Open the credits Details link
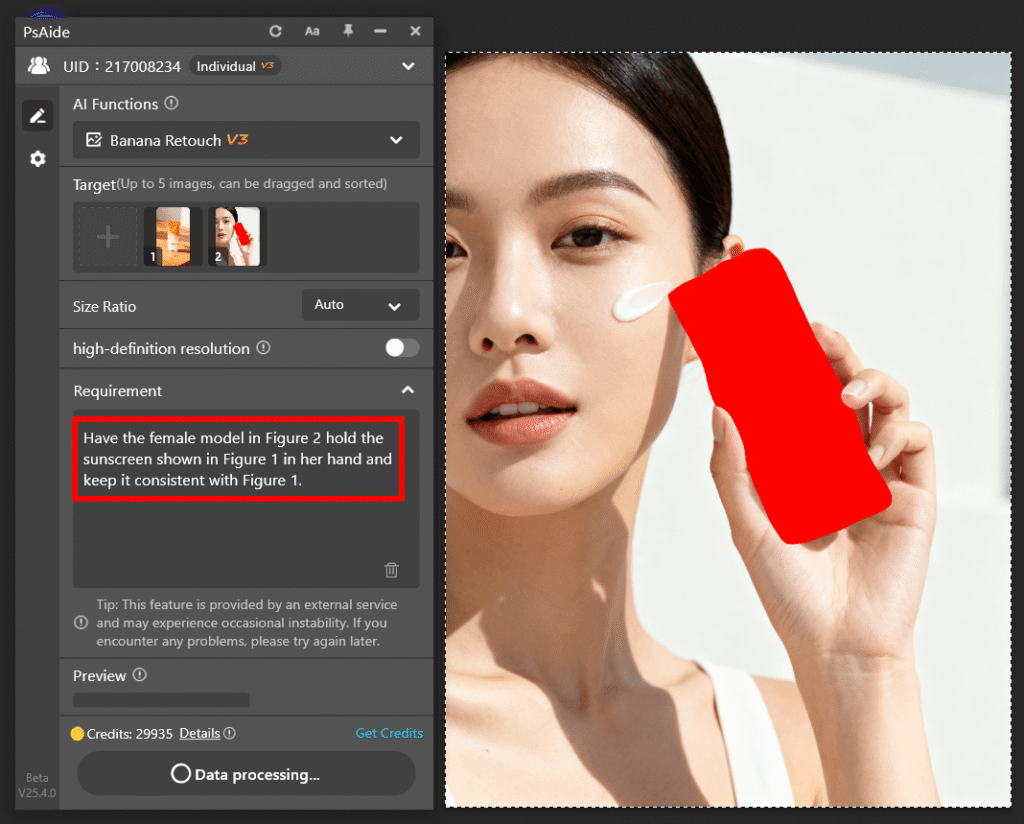Viewport: 1024px width, 824px height. tap(199, 733)
